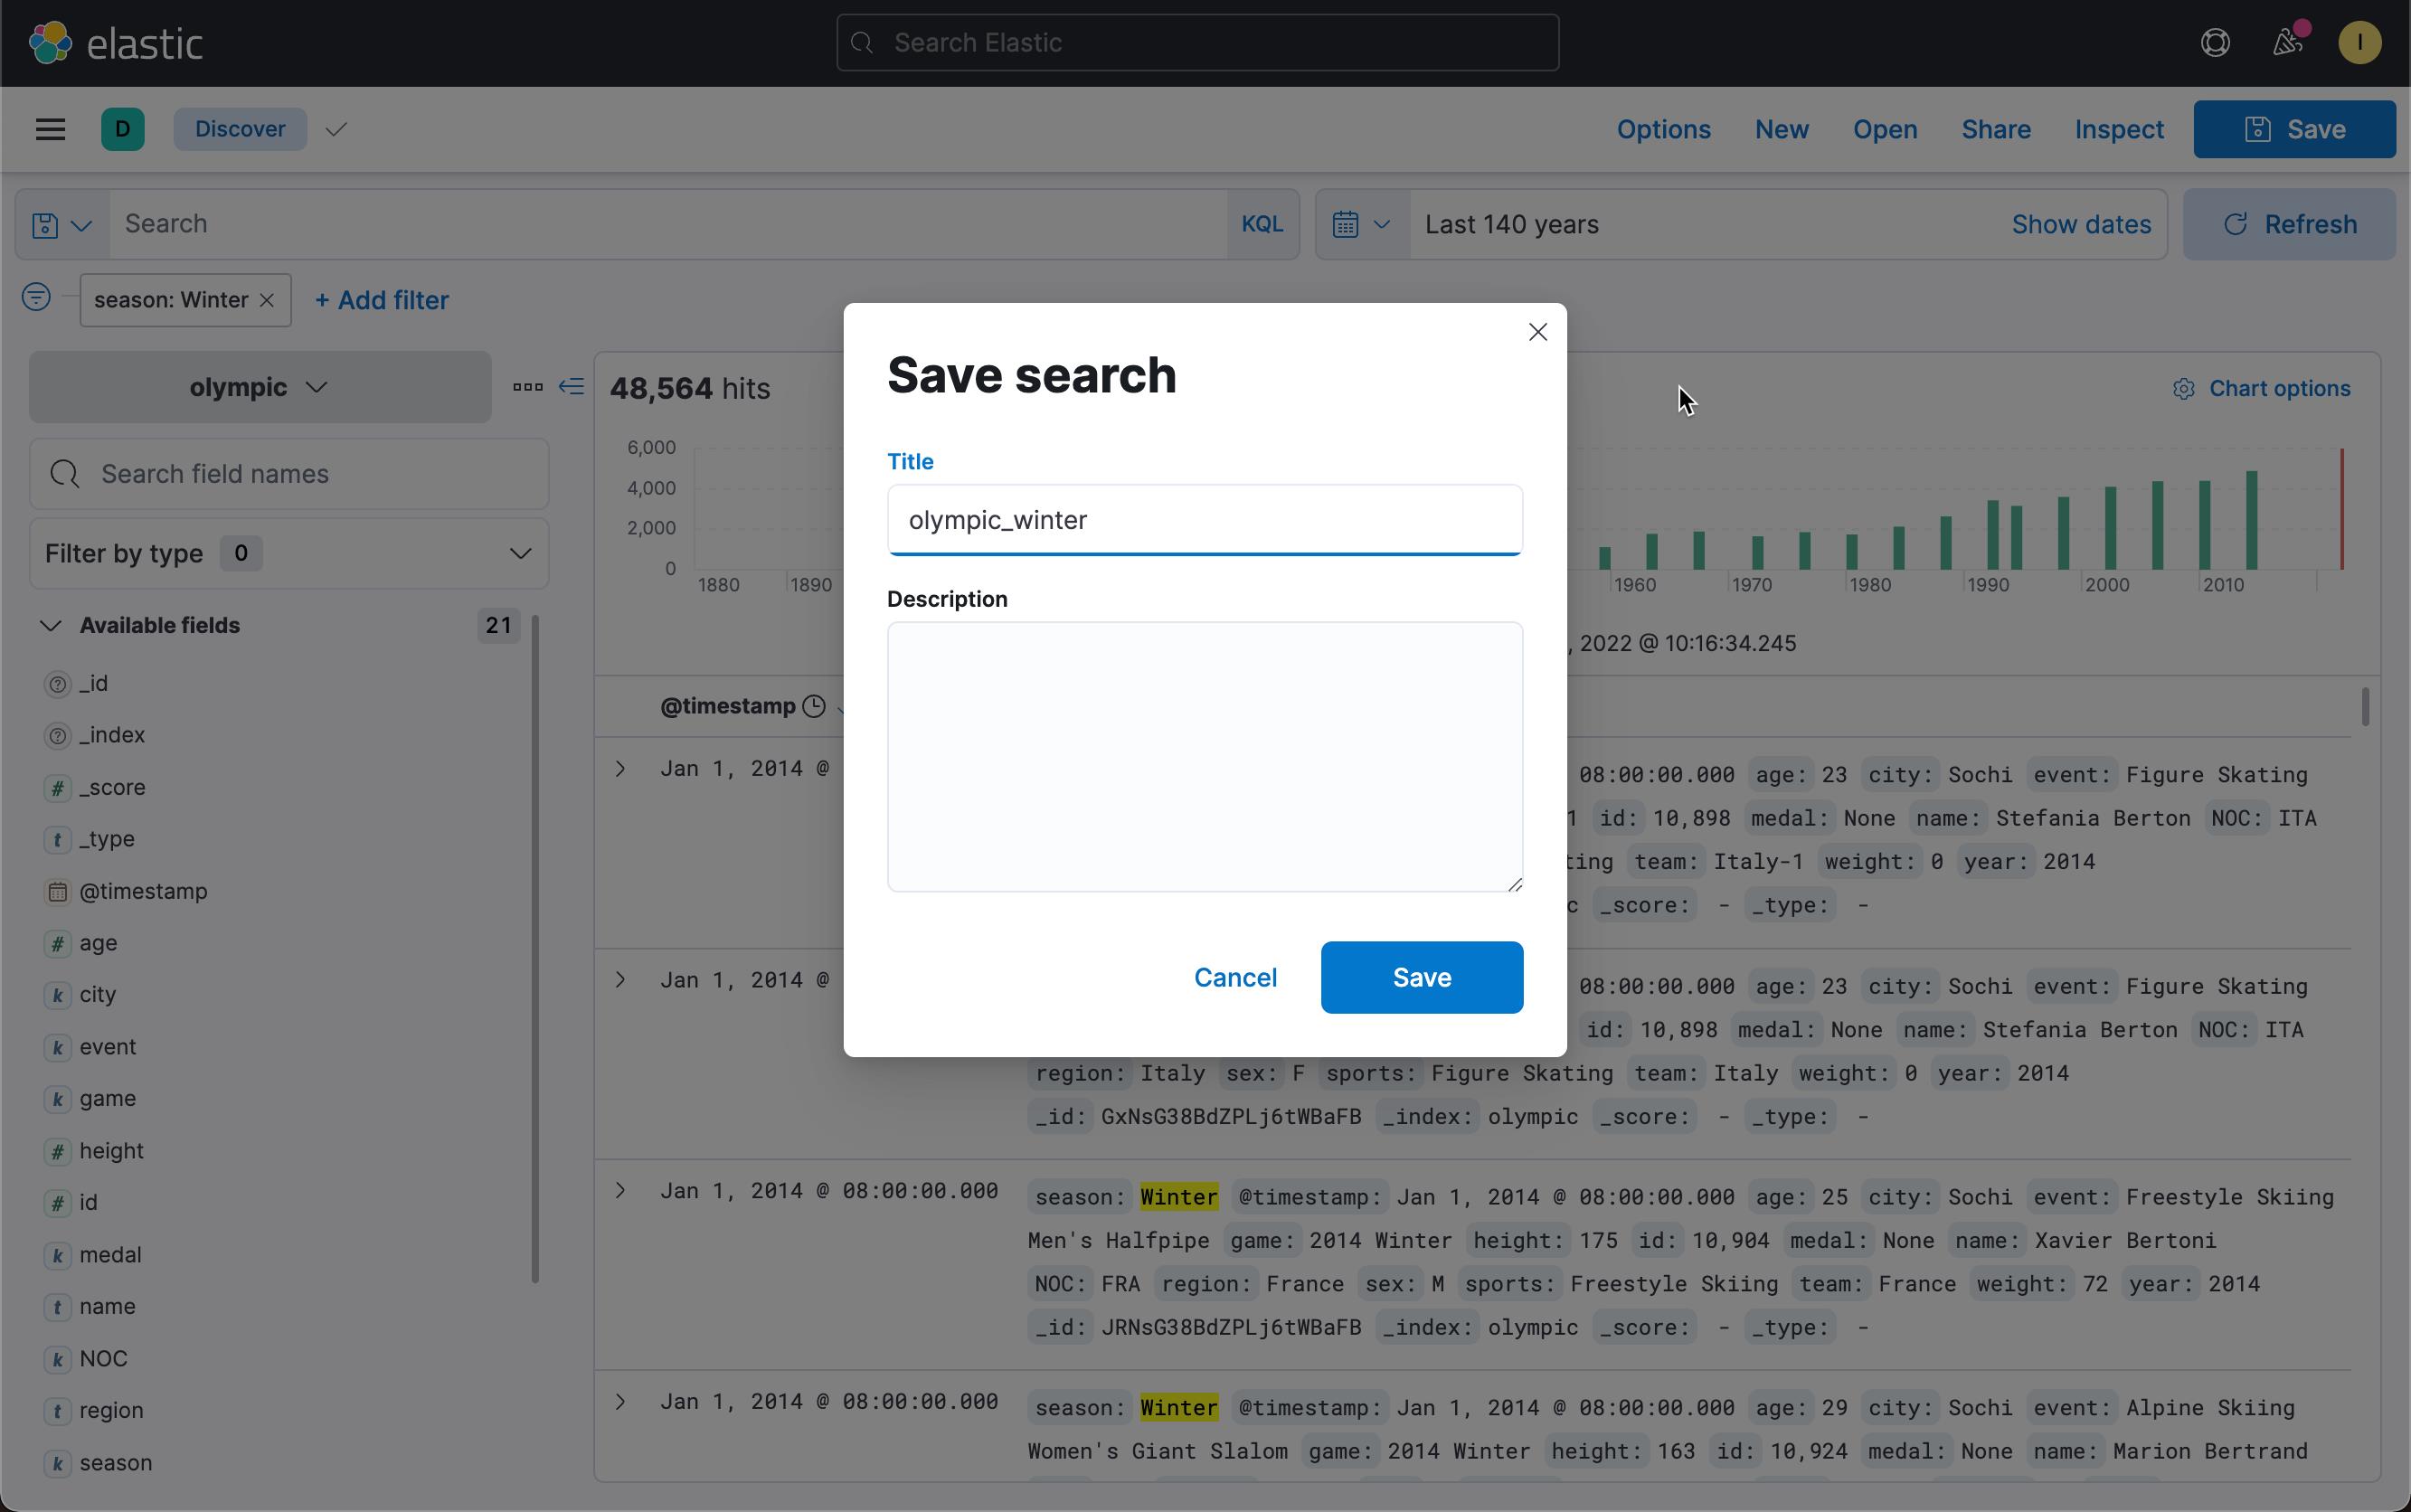The height and width of the screenshot is (1512, 2411).
Task: Click the KQL query Search bar
Action: [668, 224]
